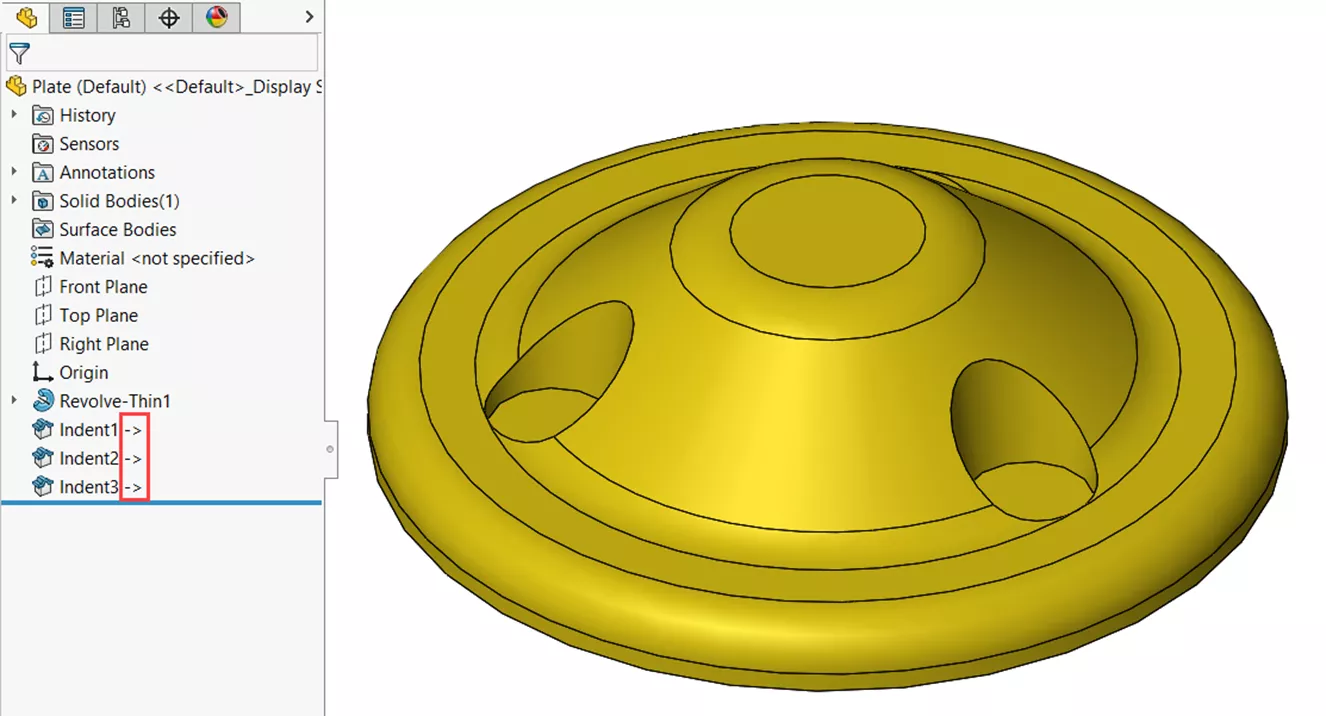Select Right Plane in tree
The width and height of the screenshot is (1326, 716).
tap(104, 344)
